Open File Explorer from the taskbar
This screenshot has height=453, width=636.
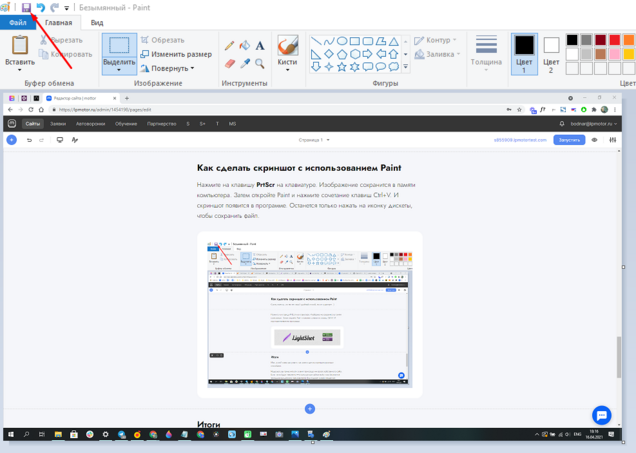(58, 434)
